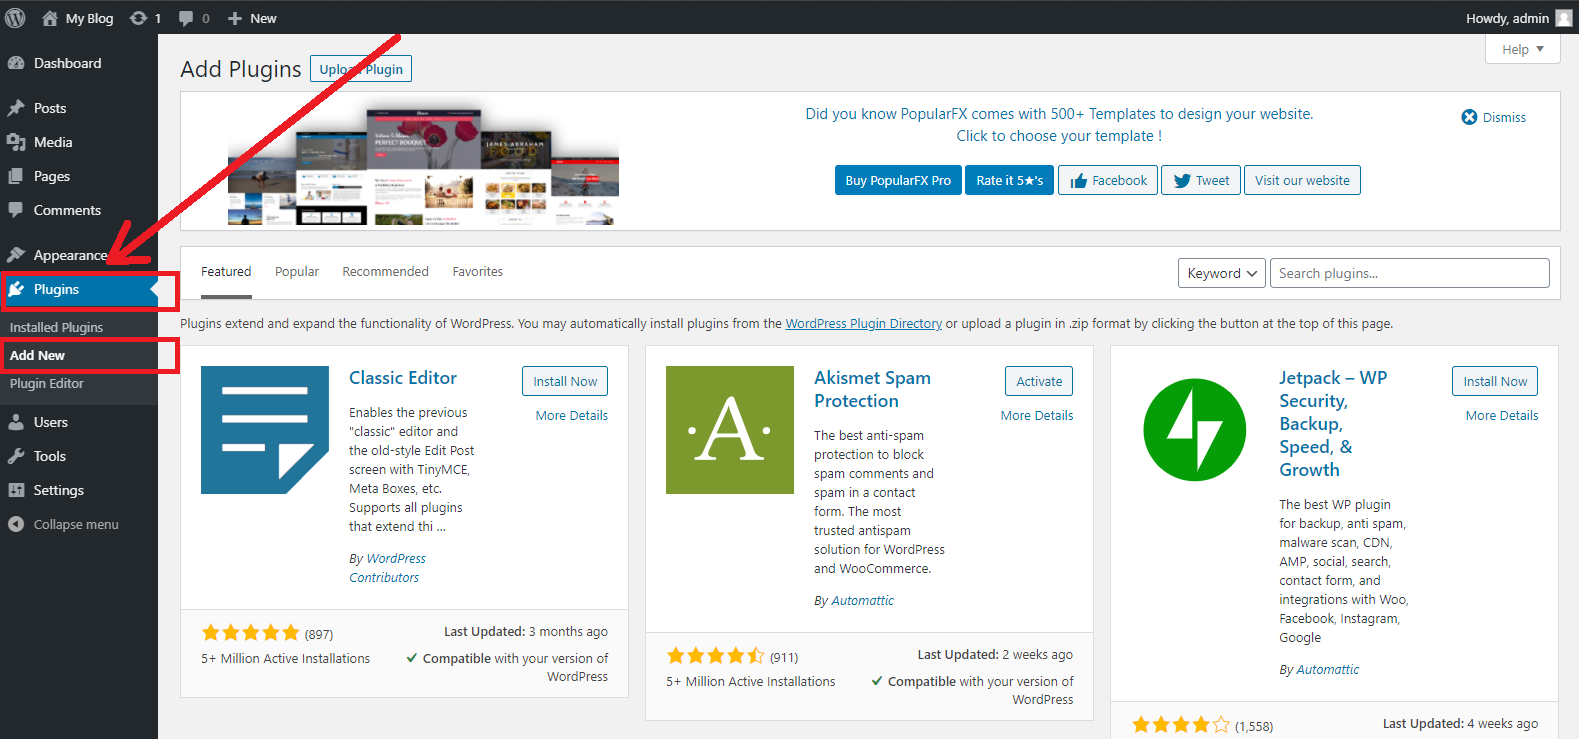This screenshot has height=739, width=1579.
Task: Click the Classic Editor plugin icon
Action: [x=265, y=430]
